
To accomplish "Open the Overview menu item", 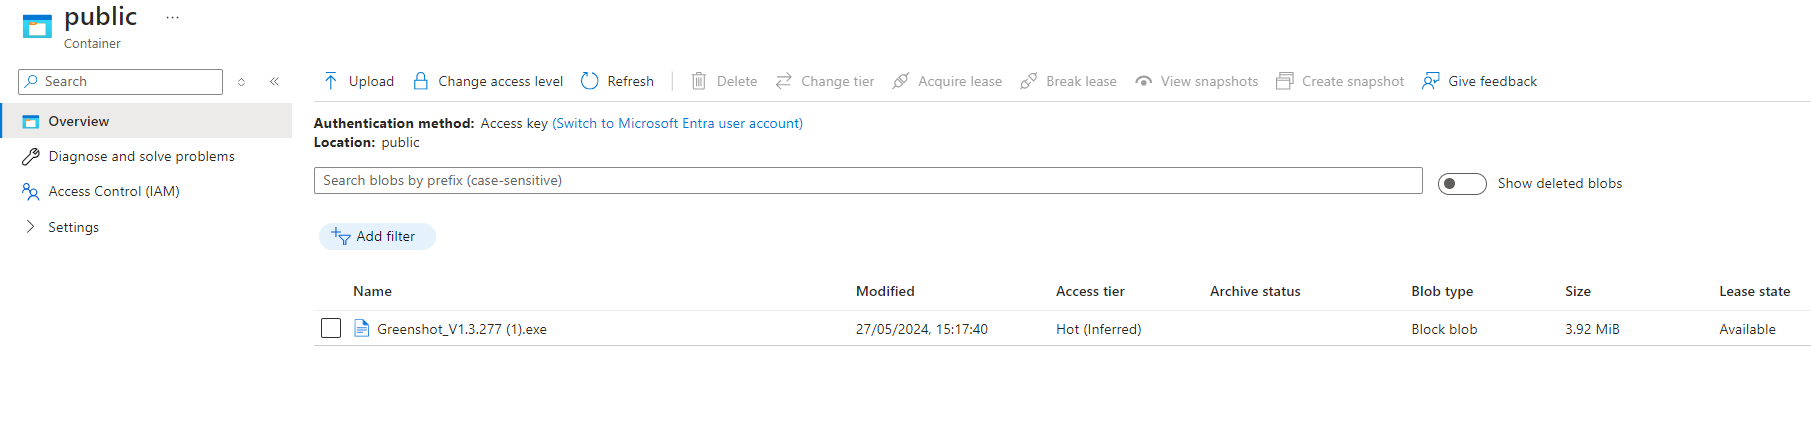I will tap(79, 122).
